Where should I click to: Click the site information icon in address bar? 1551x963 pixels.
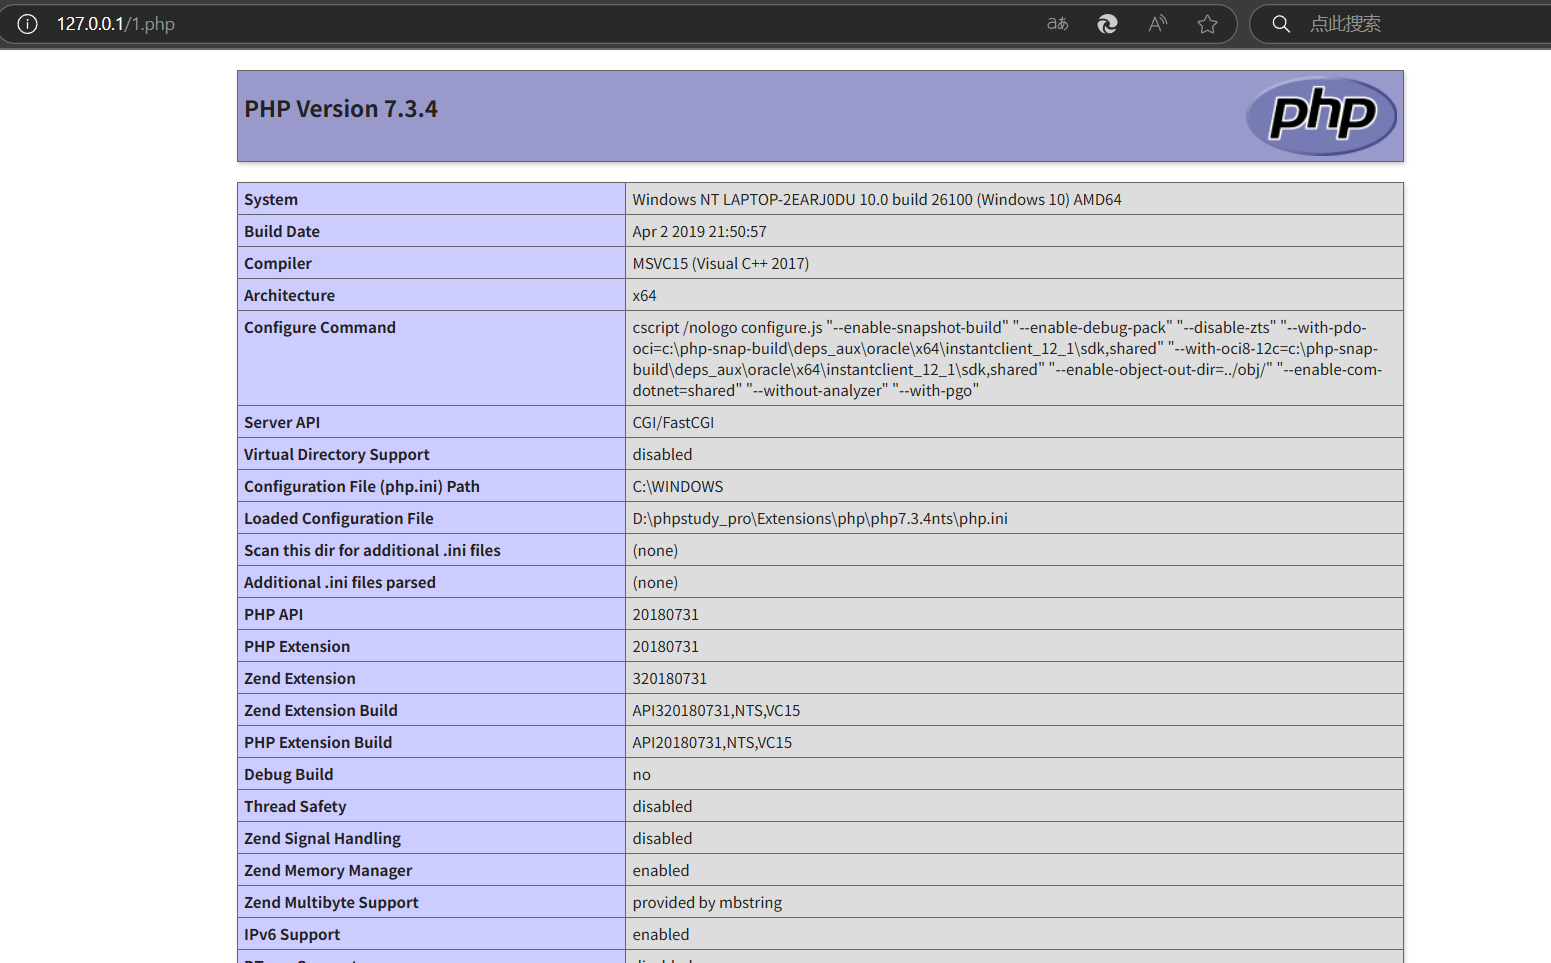[27, 24]
